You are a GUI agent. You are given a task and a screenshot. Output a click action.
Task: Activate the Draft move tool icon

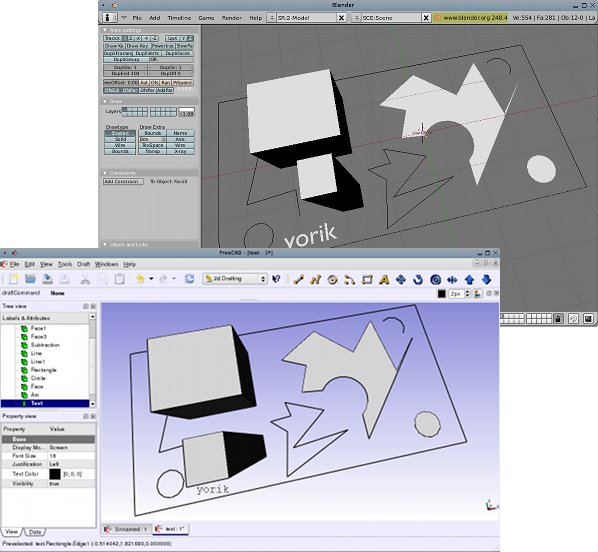click(401, 280)
